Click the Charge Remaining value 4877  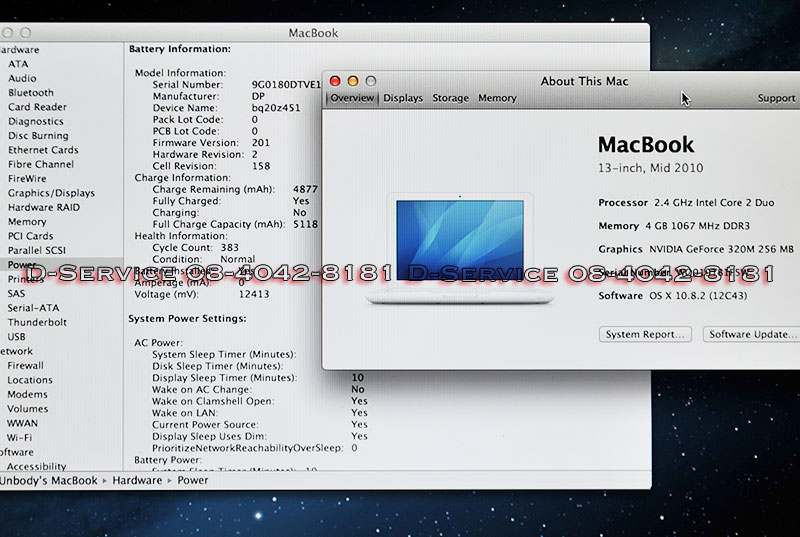305,189
